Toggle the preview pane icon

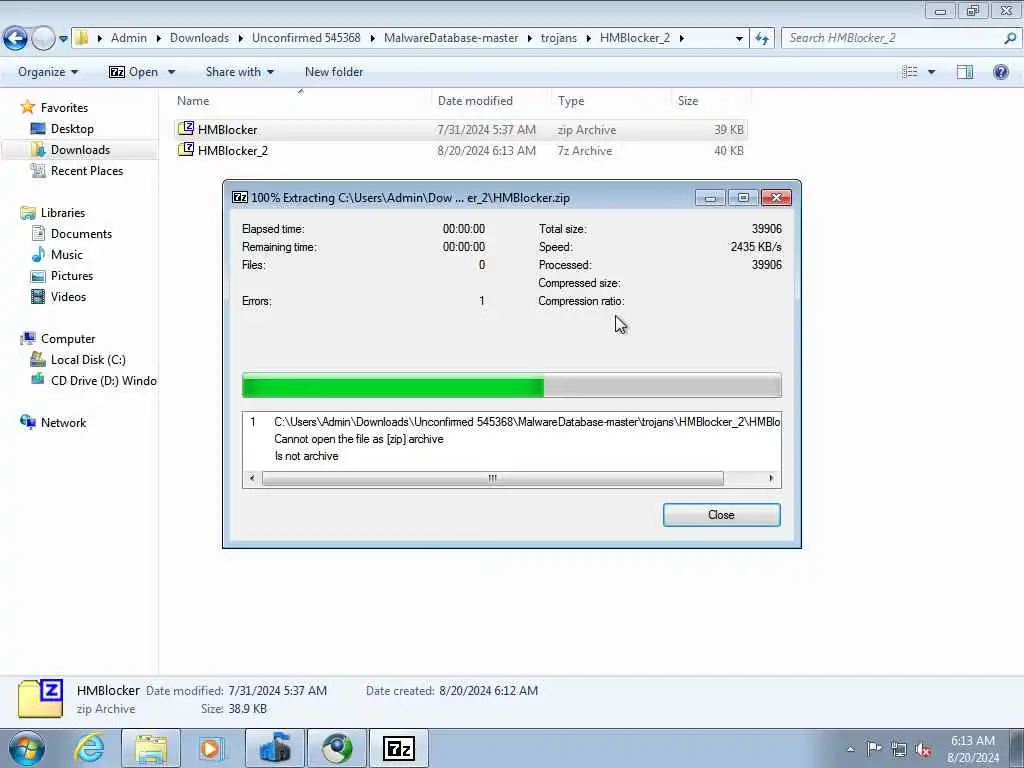point(965,72)
